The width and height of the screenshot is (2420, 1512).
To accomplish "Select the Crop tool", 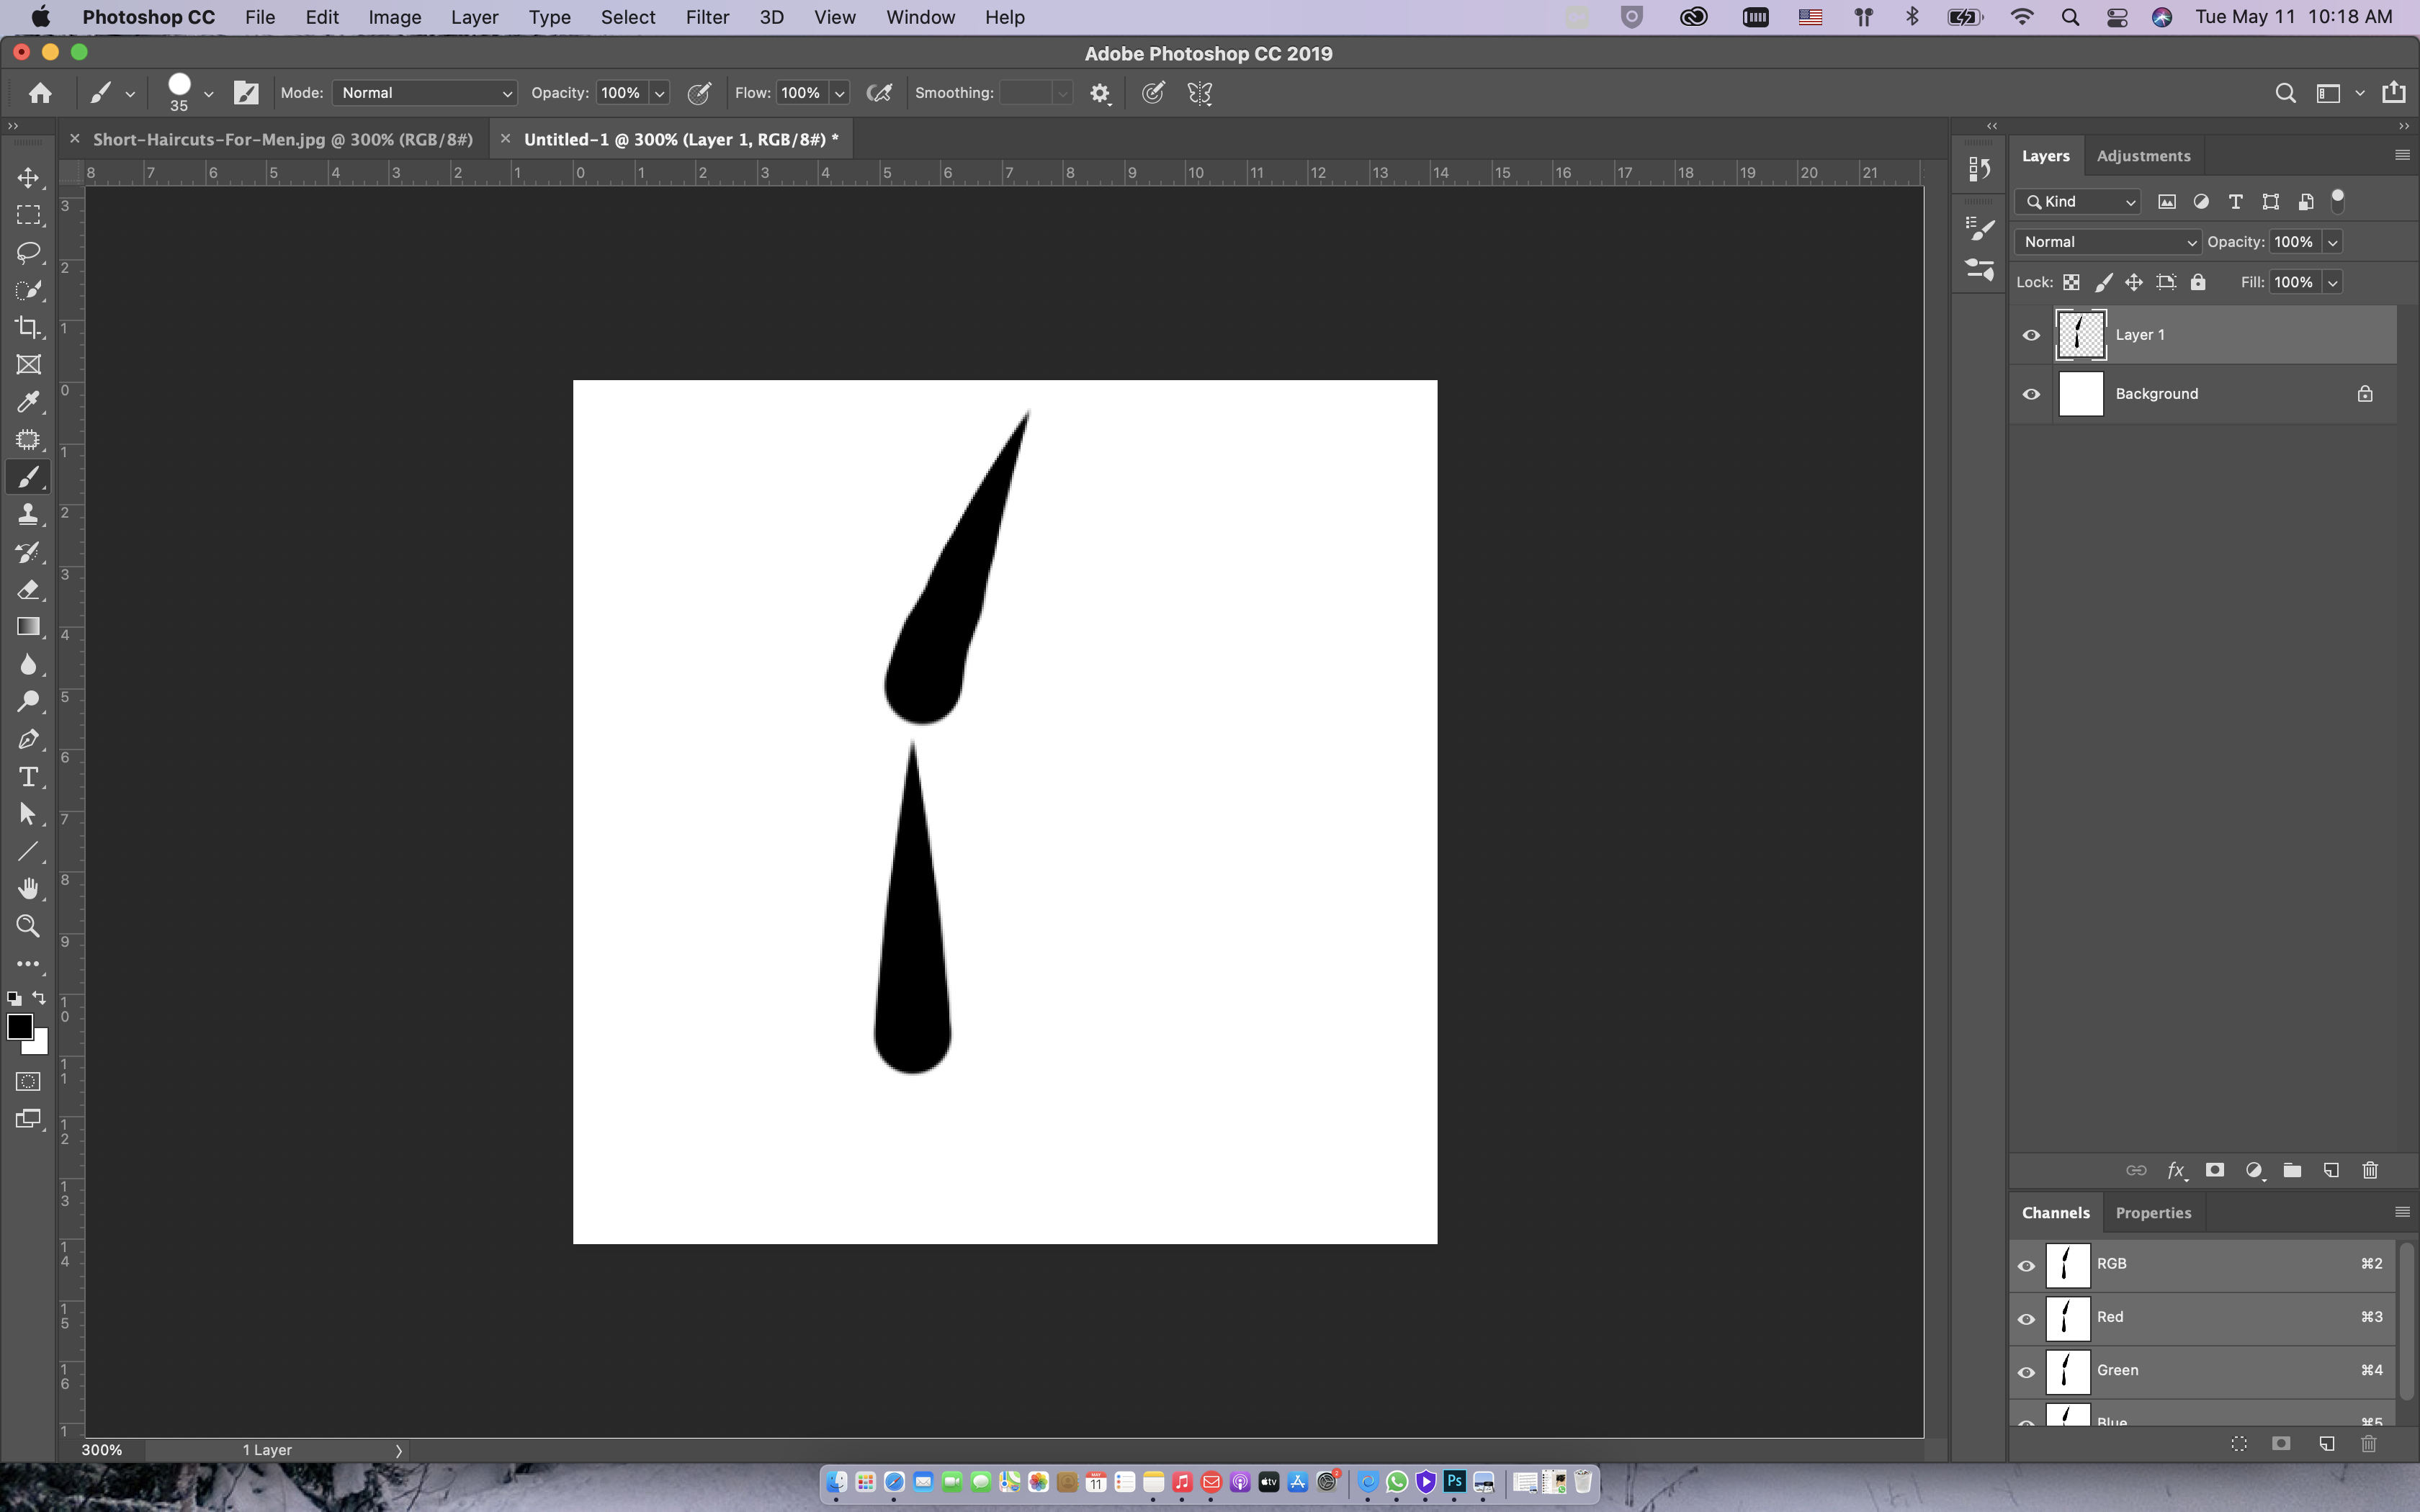I will [28, 327].
